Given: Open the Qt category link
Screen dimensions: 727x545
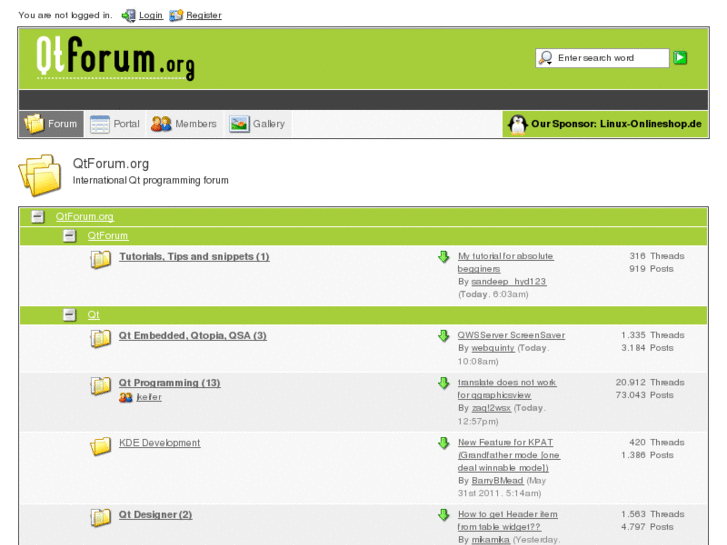Looking at the screenshot, I should (93, 315).
